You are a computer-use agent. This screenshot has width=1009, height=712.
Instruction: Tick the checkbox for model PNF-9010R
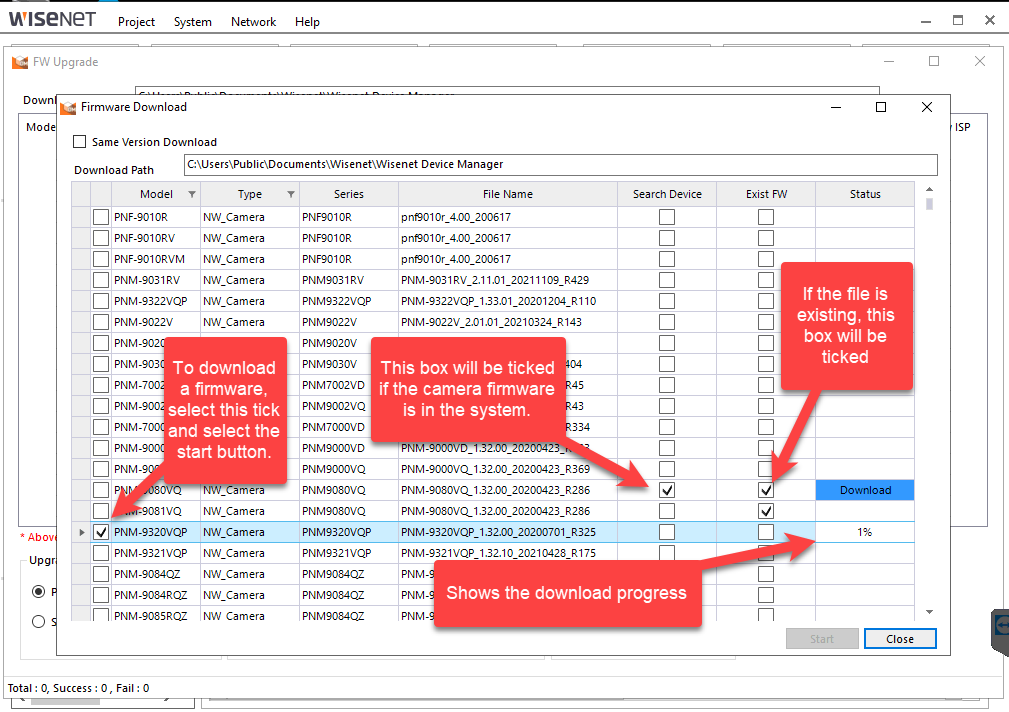tap(101, 217)
